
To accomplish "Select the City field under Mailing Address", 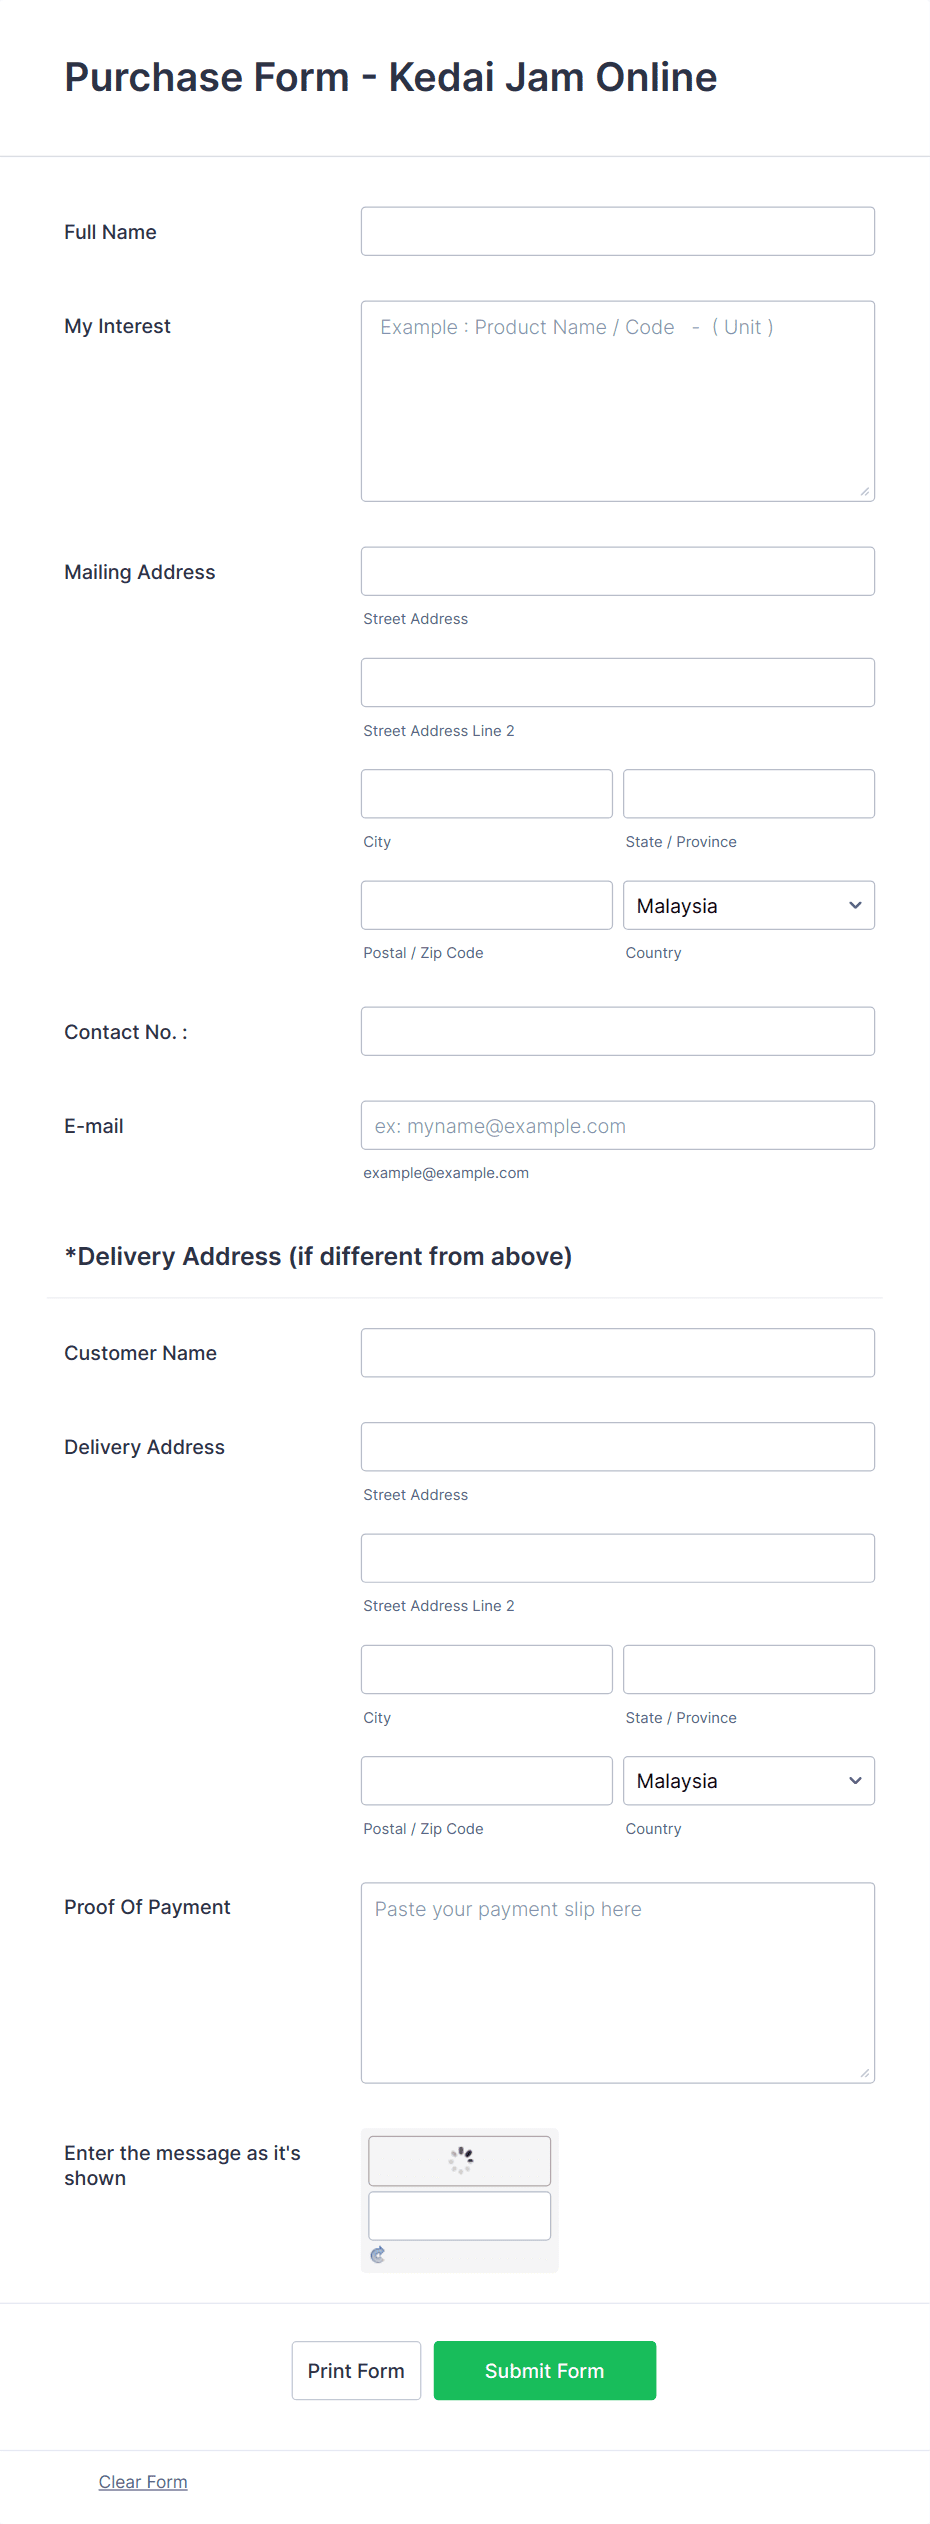I will click(486, 793).
